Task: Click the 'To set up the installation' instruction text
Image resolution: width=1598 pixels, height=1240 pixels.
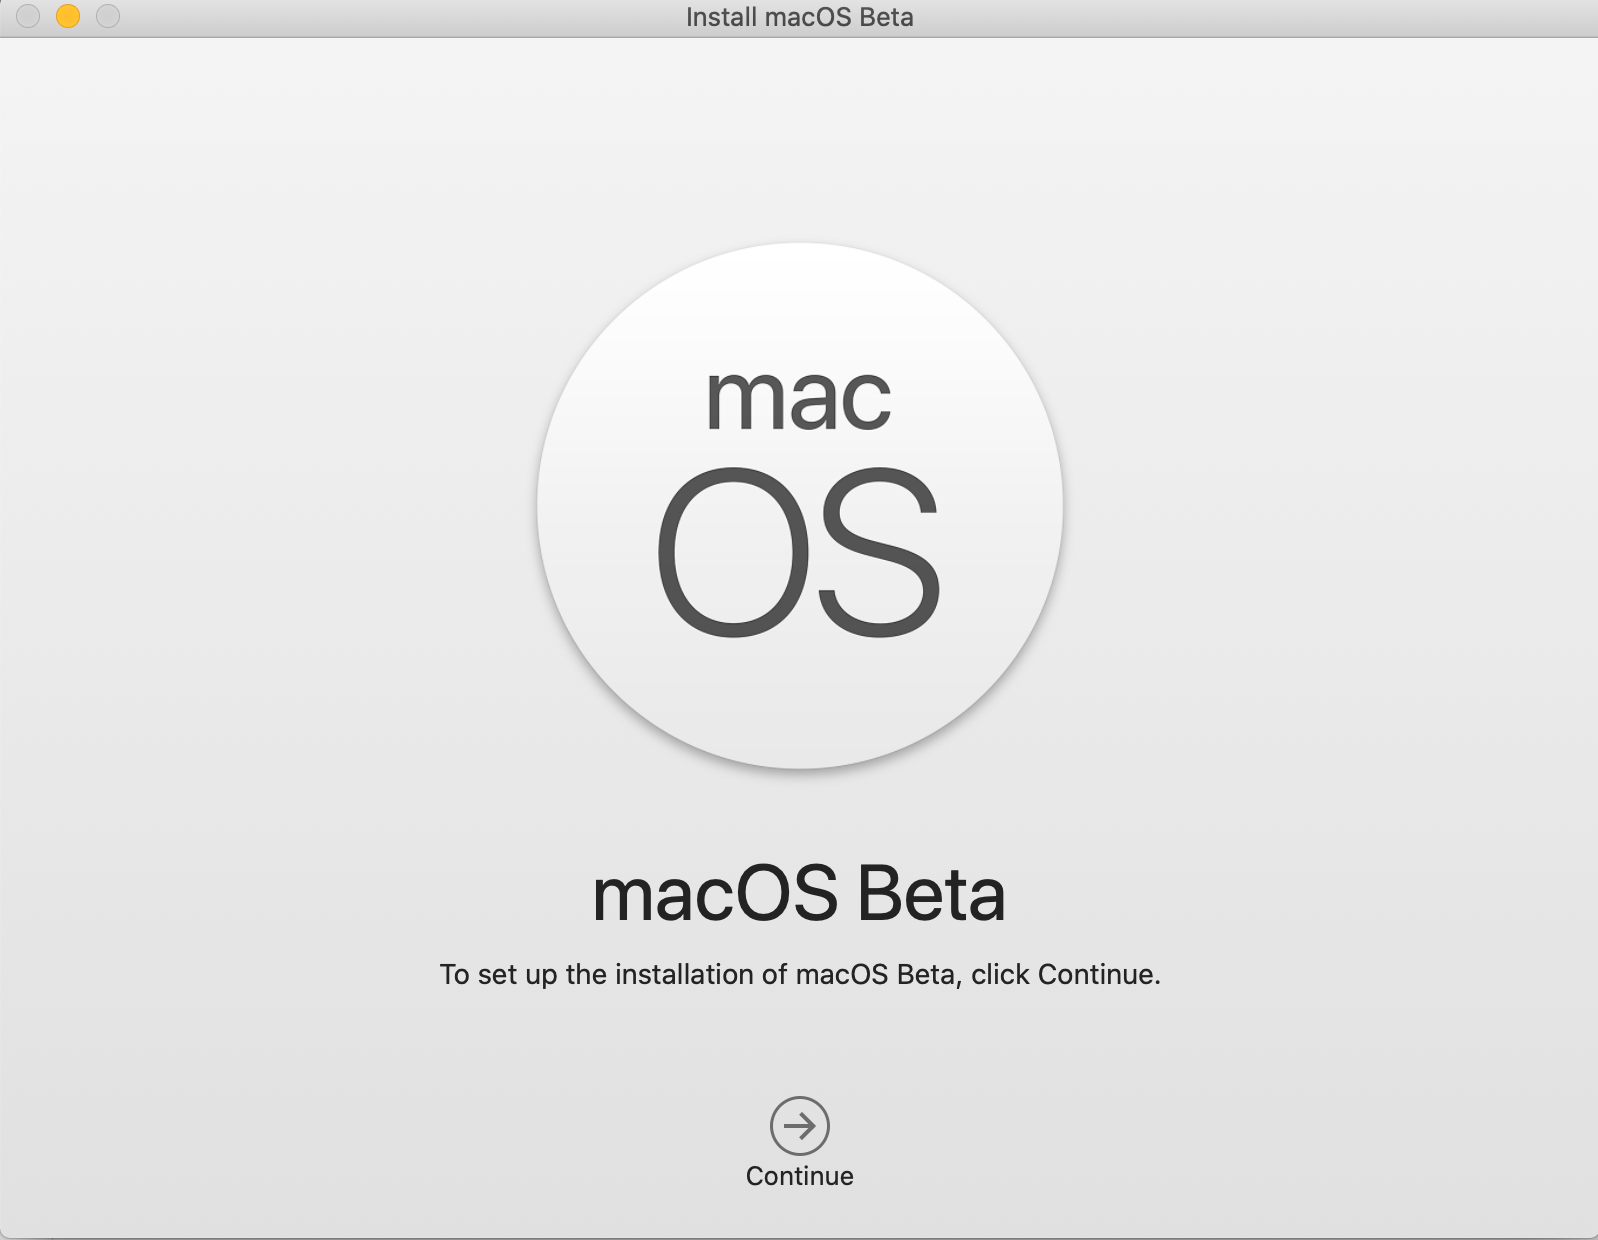Action: point(800,974)
